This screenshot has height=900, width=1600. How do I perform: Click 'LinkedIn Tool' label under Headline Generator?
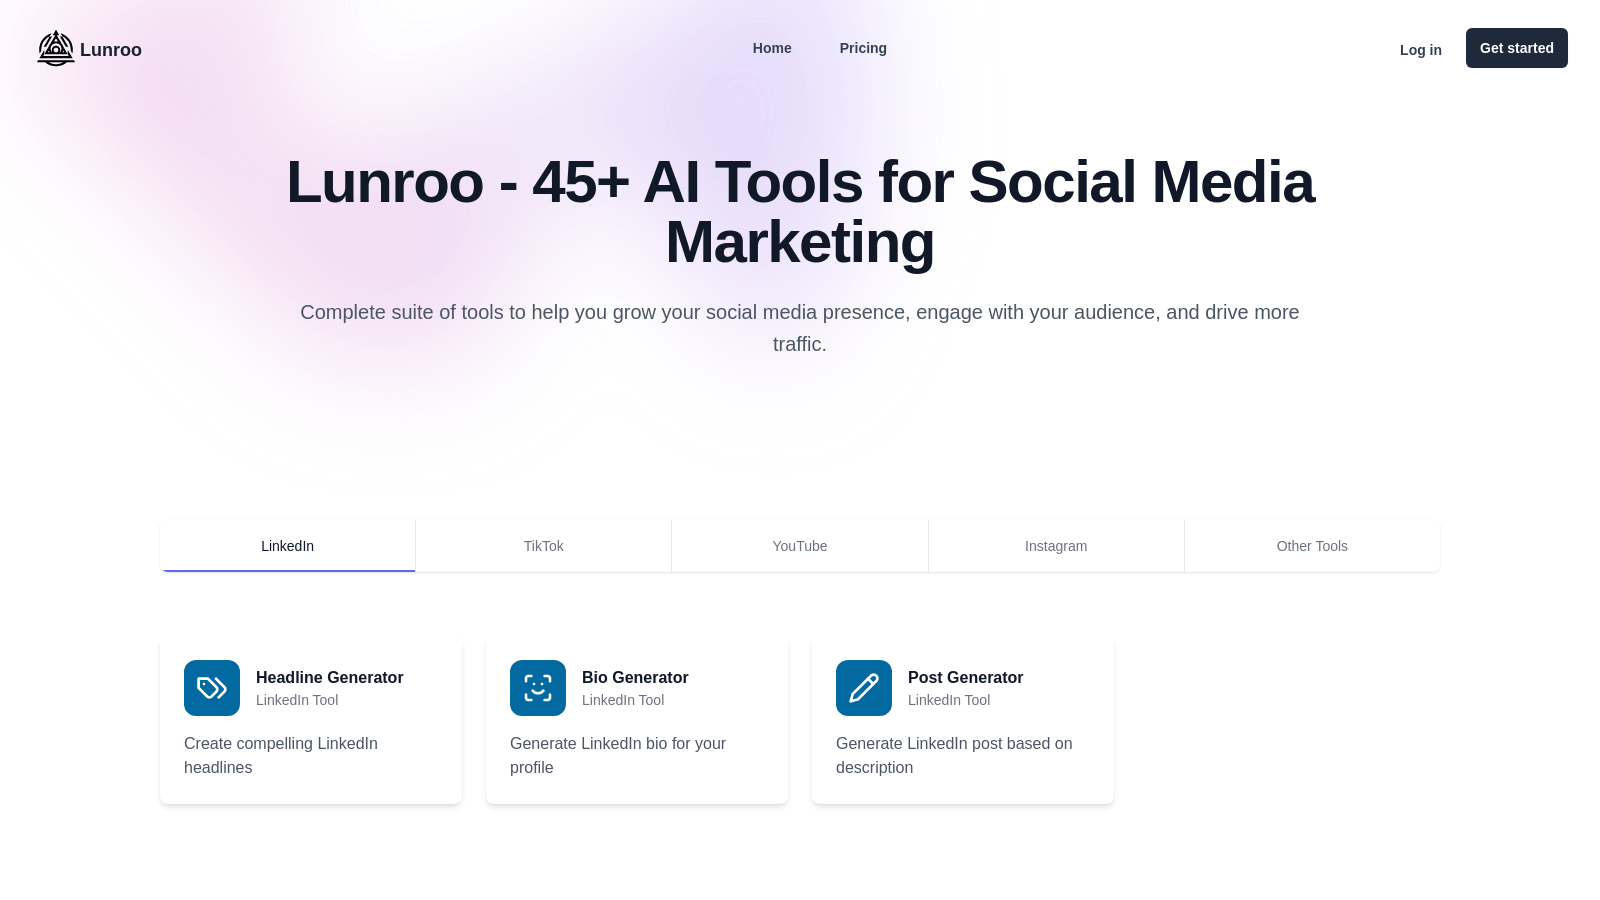tap(297, 700)
